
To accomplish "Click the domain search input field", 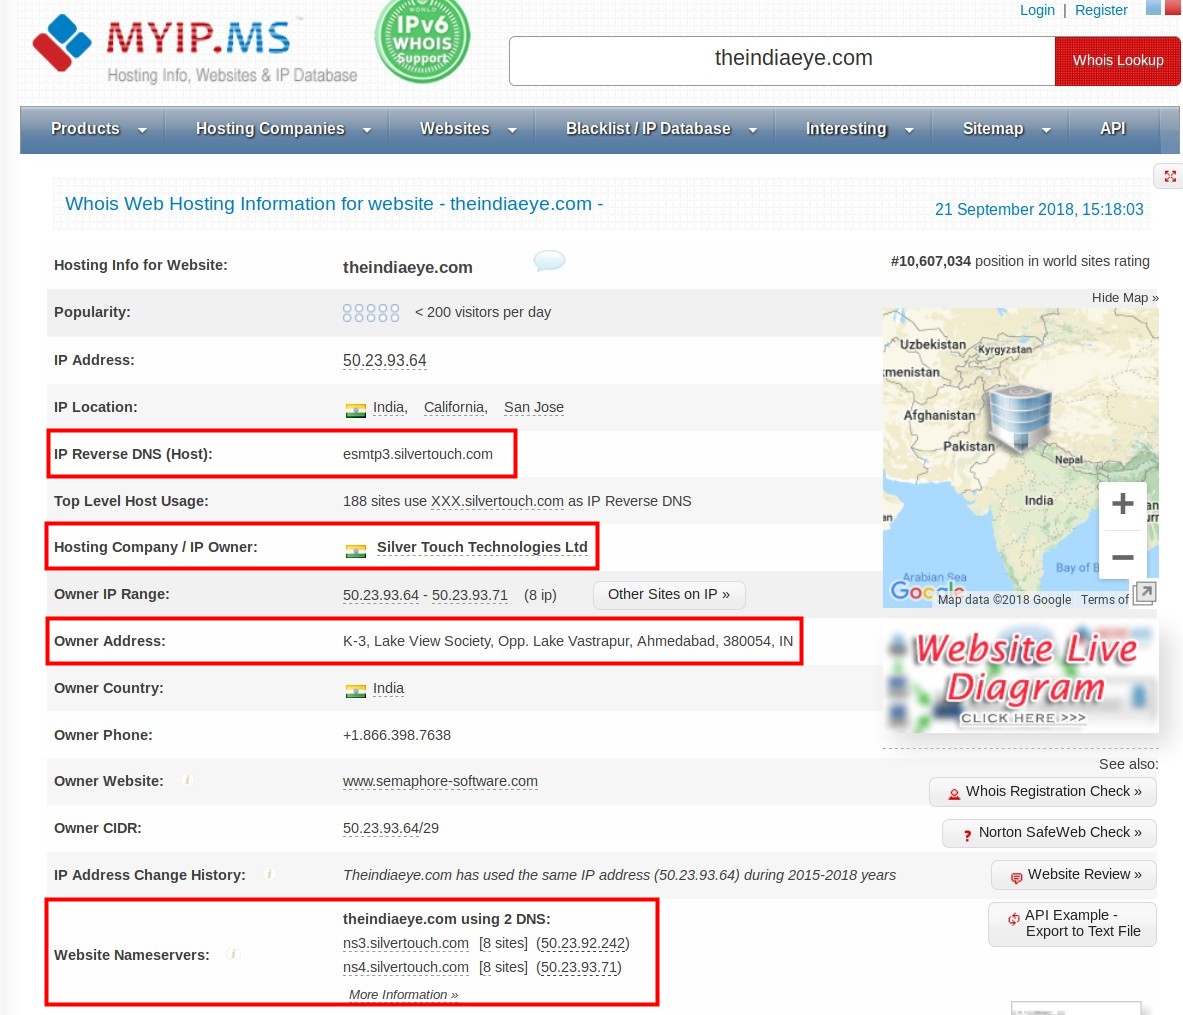I will click(782, 60).
